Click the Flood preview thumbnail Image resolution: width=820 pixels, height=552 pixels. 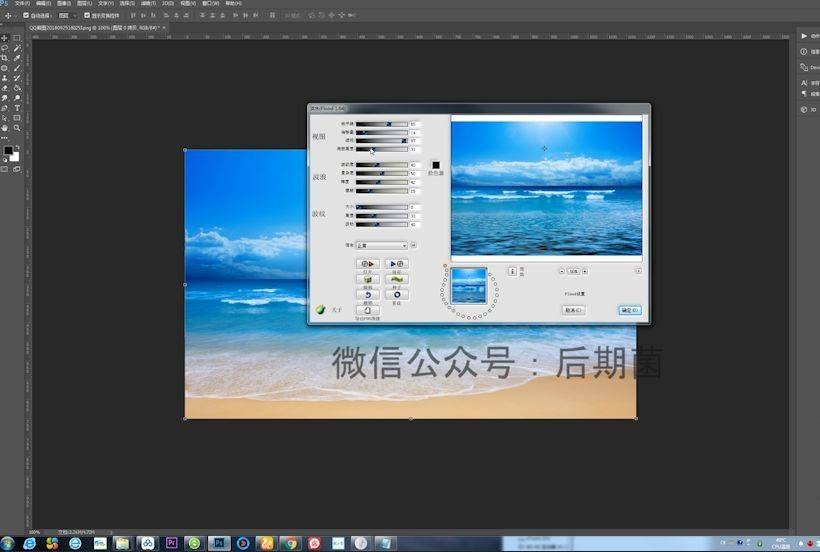coord(469,285)
